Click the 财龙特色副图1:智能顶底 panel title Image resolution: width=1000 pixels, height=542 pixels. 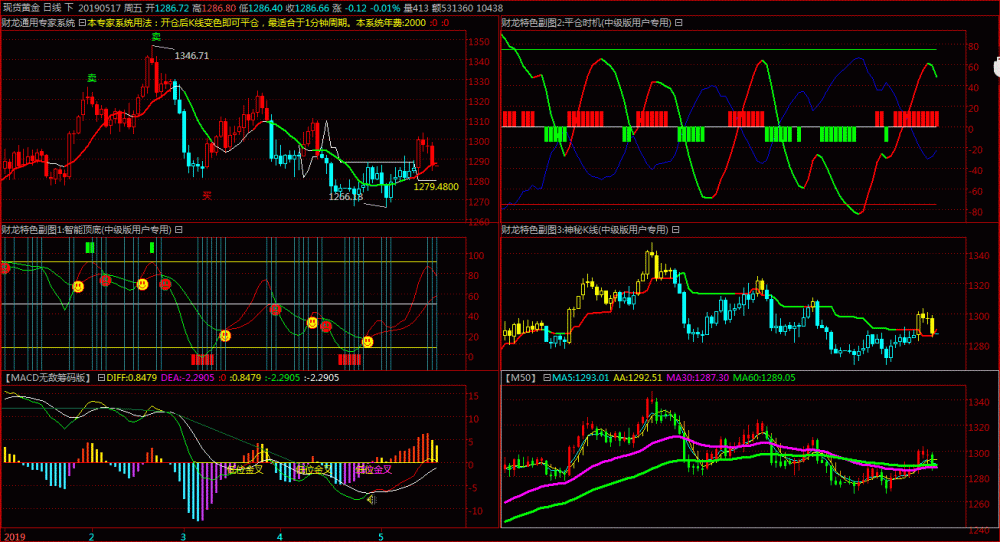pyautogui.click(x=87, y=230)
